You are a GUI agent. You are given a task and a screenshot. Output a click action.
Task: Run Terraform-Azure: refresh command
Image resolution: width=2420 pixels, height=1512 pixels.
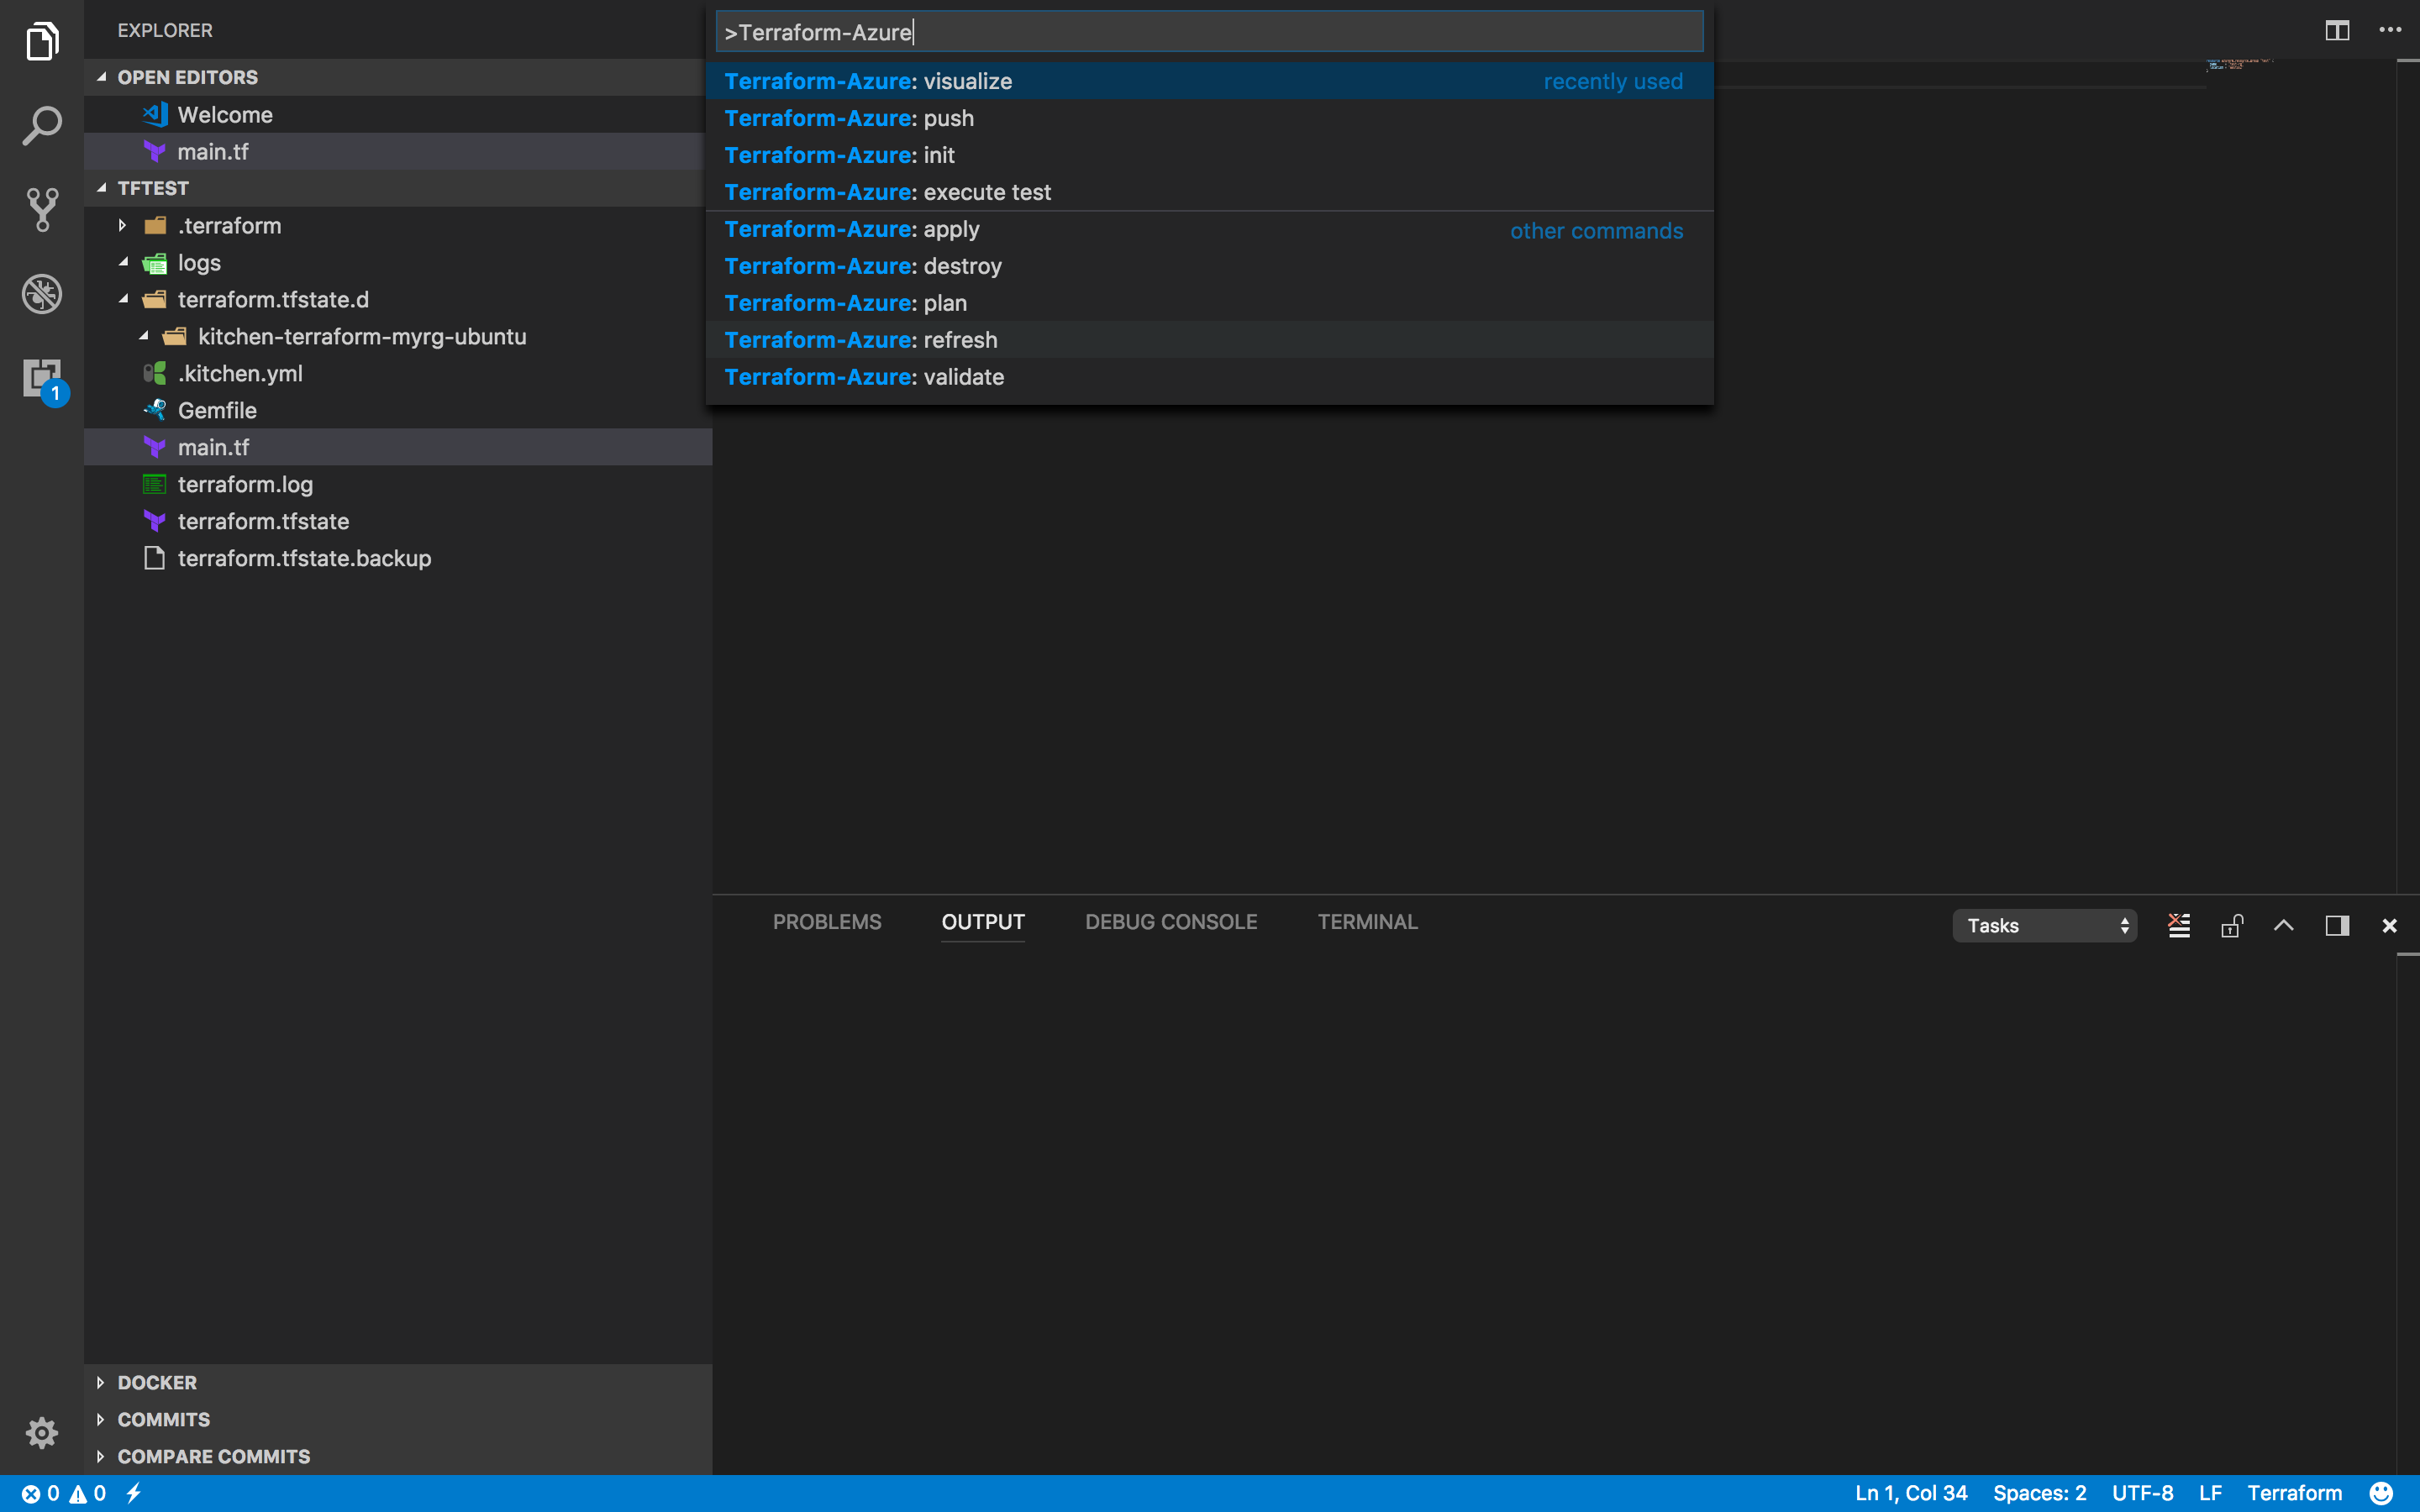click(1209, 340)
